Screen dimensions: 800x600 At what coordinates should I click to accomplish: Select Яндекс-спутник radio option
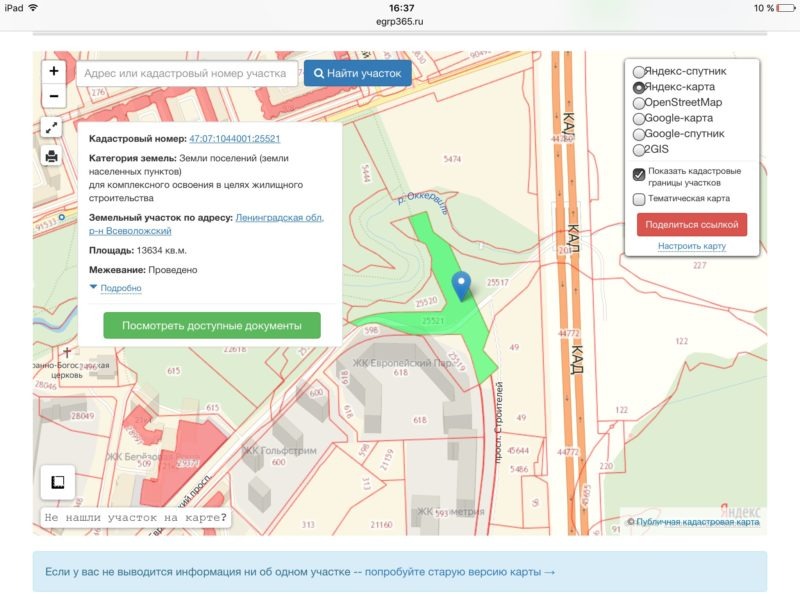click(639, 71)
